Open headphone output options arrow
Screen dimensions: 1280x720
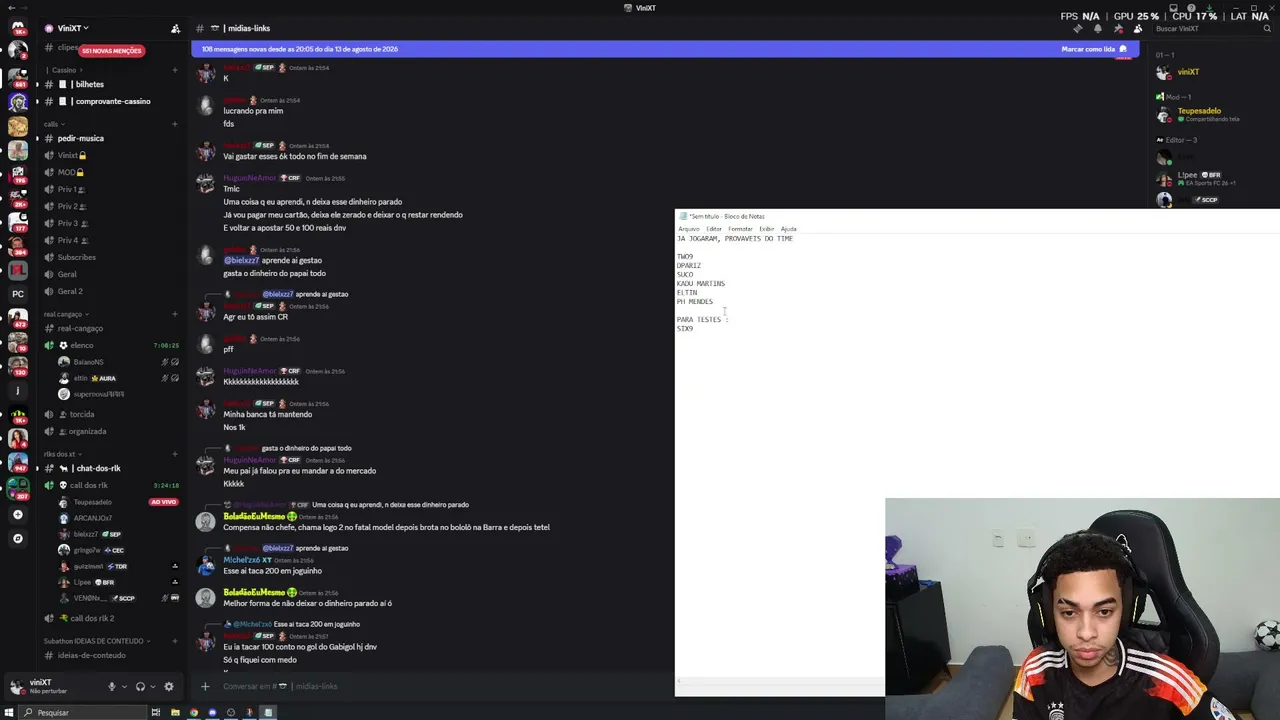(x=152, y=687)
